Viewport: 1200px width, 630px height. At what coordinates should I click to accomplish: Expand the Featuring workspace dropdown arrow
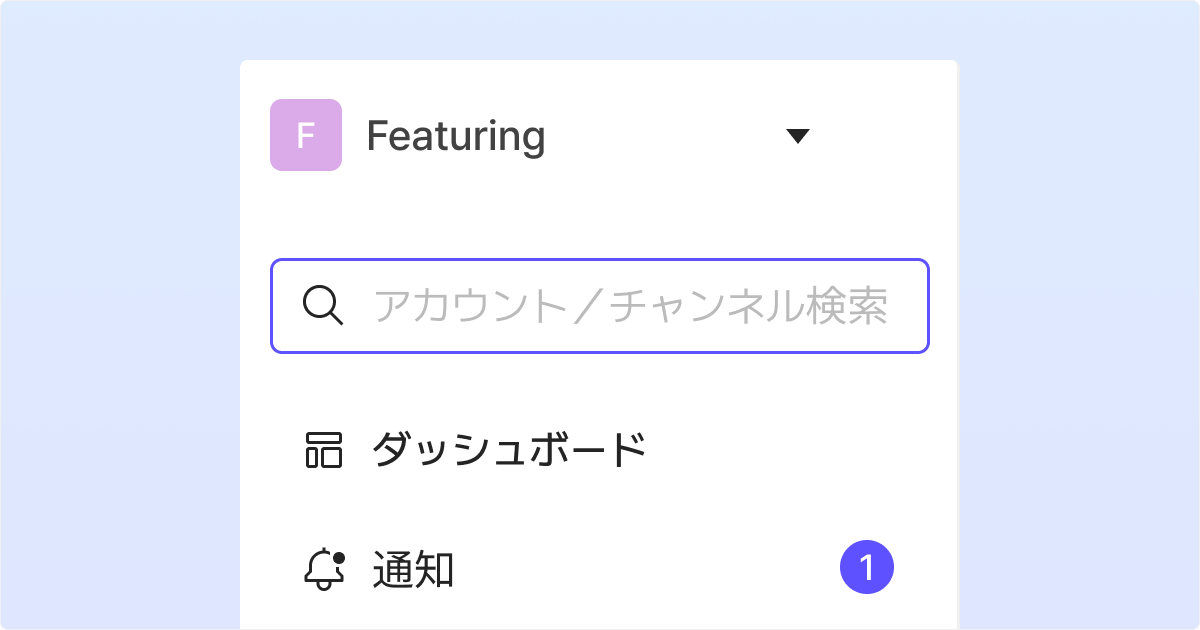pyautogui.click(x=797, y=136)
